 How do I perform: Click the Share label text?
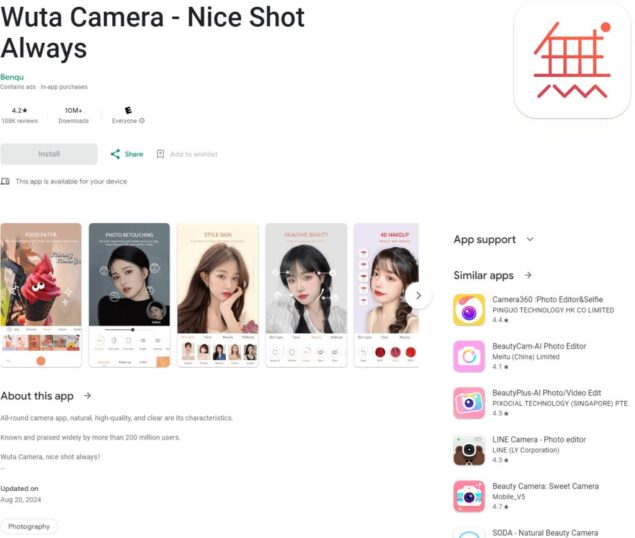point(134,154)
